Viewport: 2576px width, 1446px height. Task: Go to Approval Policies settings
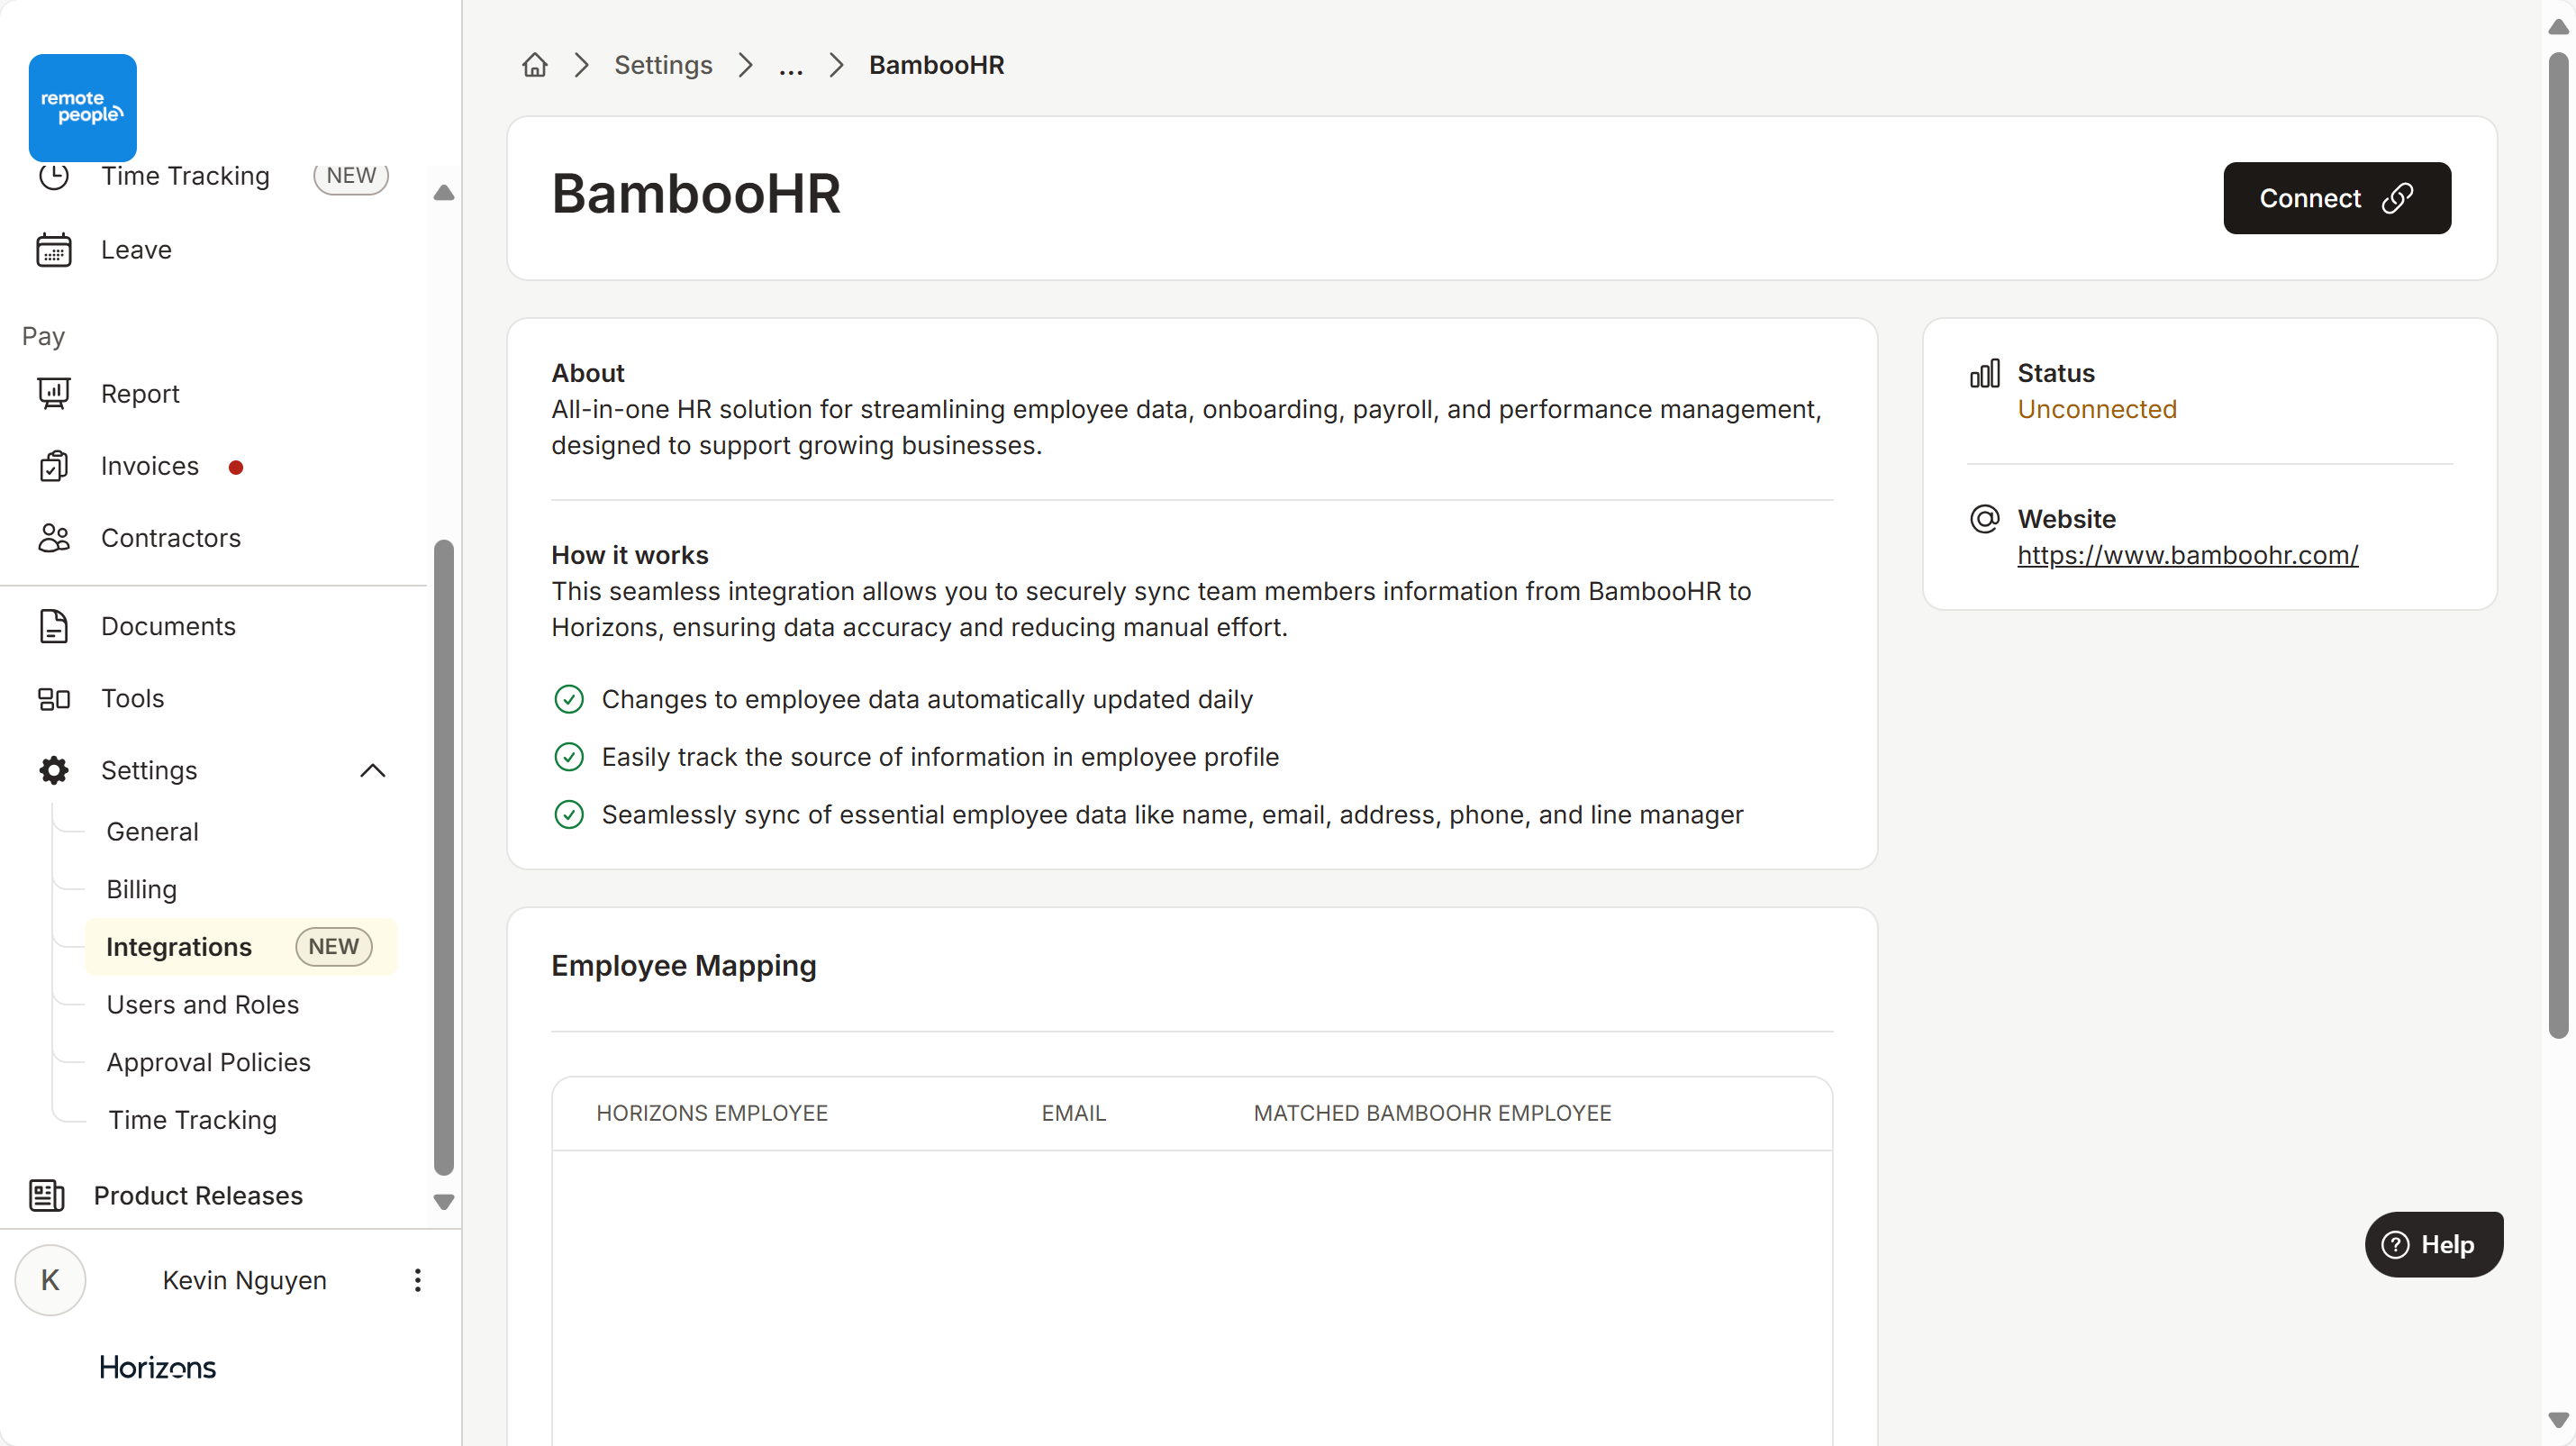209,1062
